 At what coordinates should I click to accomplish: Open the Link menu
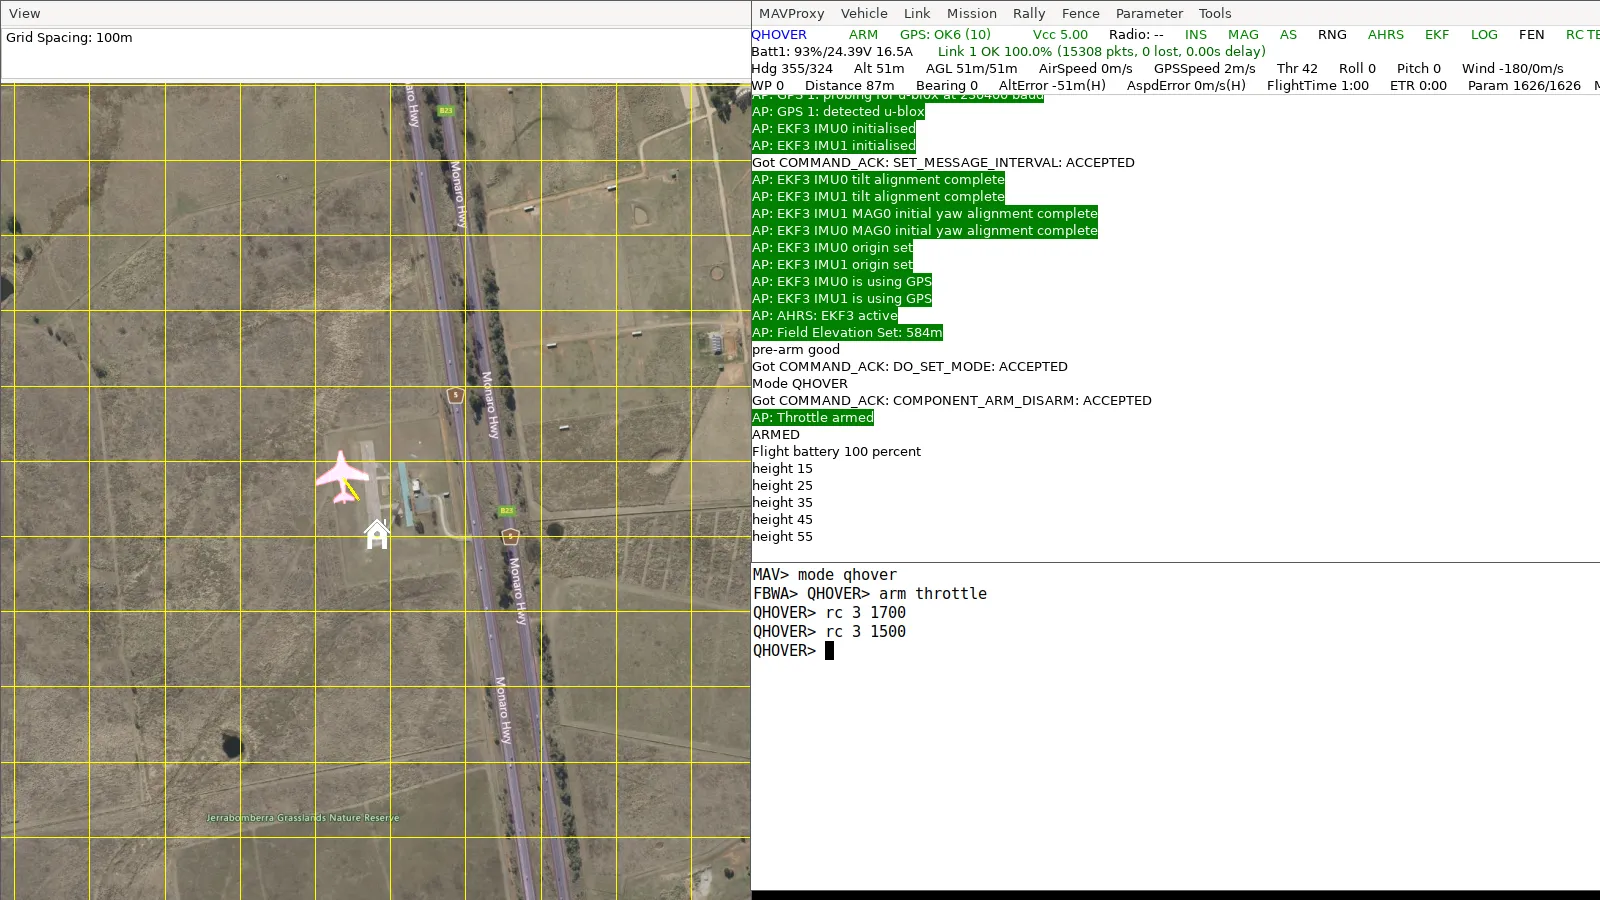[x=917, y=13]
